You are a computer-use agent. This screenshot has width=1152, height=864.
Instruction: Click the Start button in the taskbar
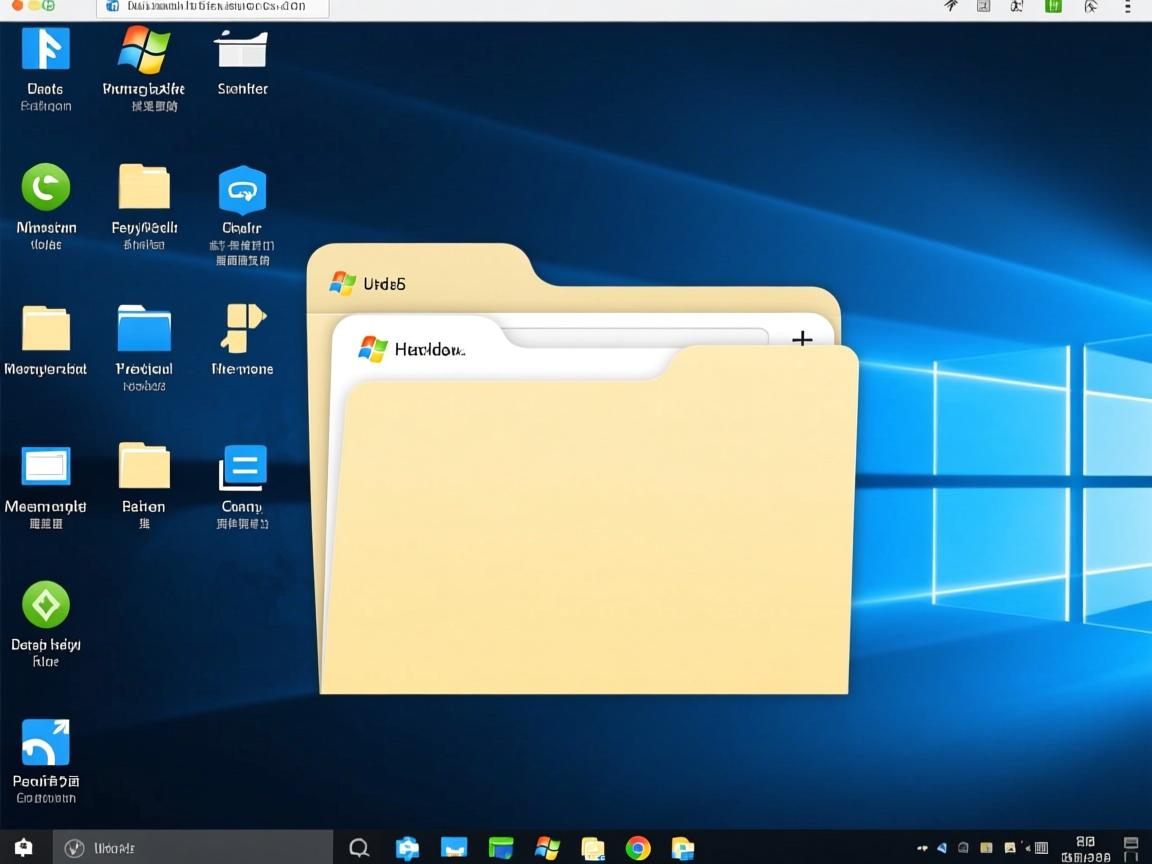(x=23, y=847)
